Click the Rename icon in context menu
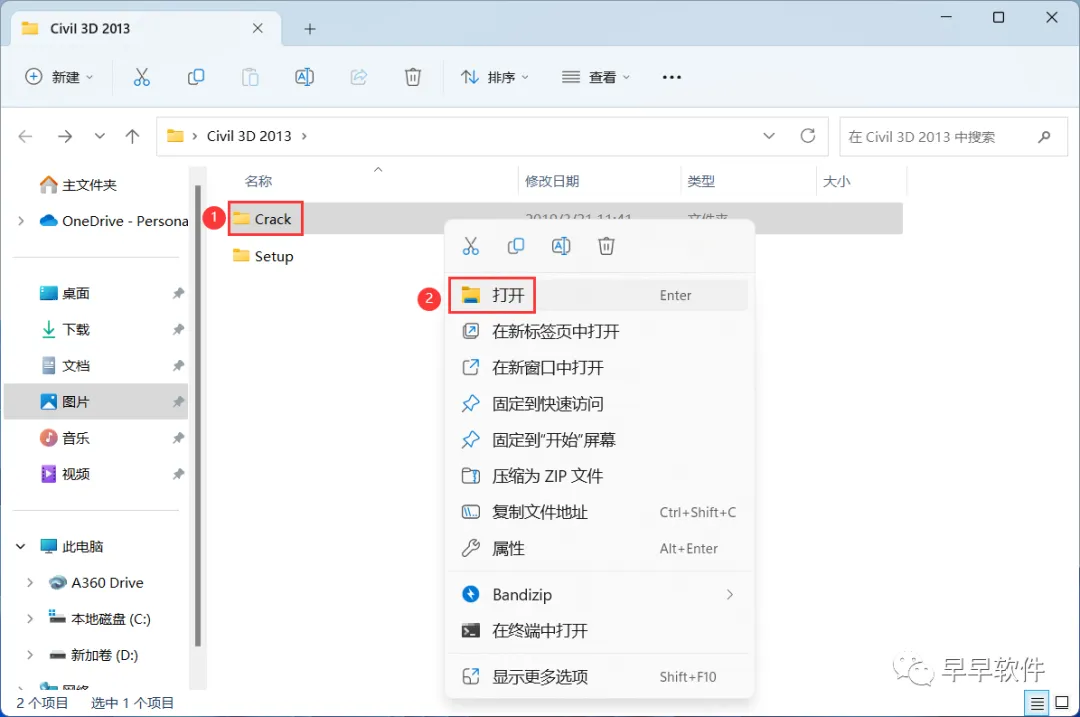 (561, 246)
